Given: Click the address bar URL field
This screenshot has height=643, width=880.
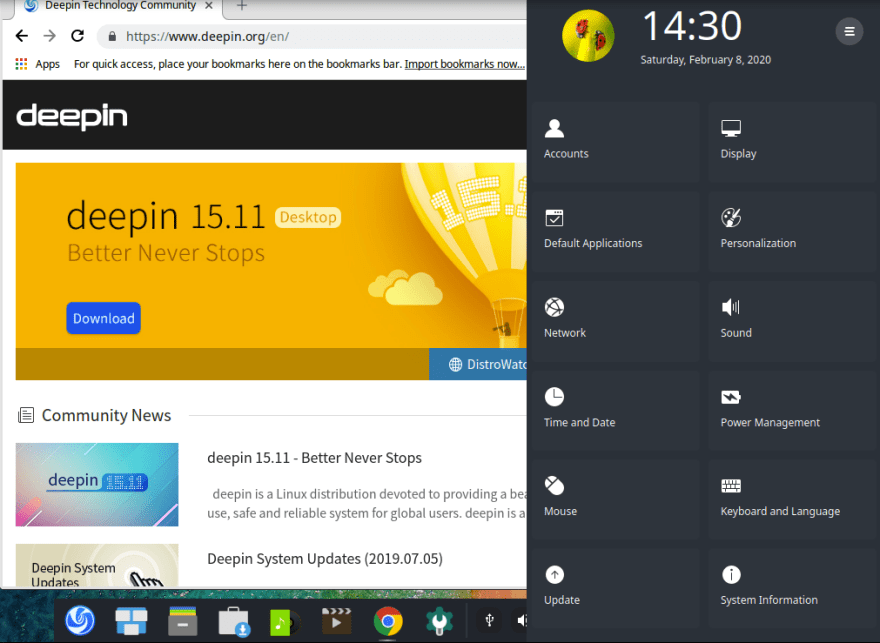Looking at the screenshot, I should click(314, 36).
